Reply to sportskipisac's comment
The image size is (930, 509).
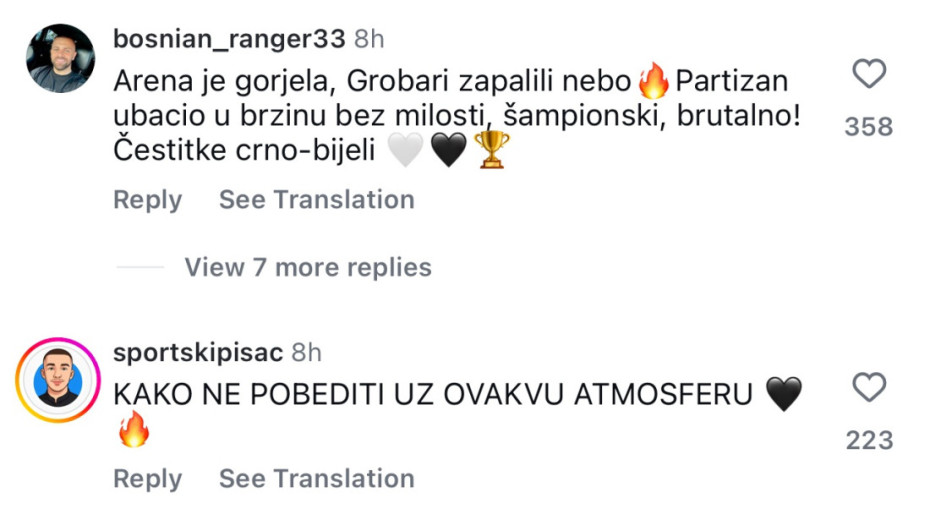click(x=147, y=479)
